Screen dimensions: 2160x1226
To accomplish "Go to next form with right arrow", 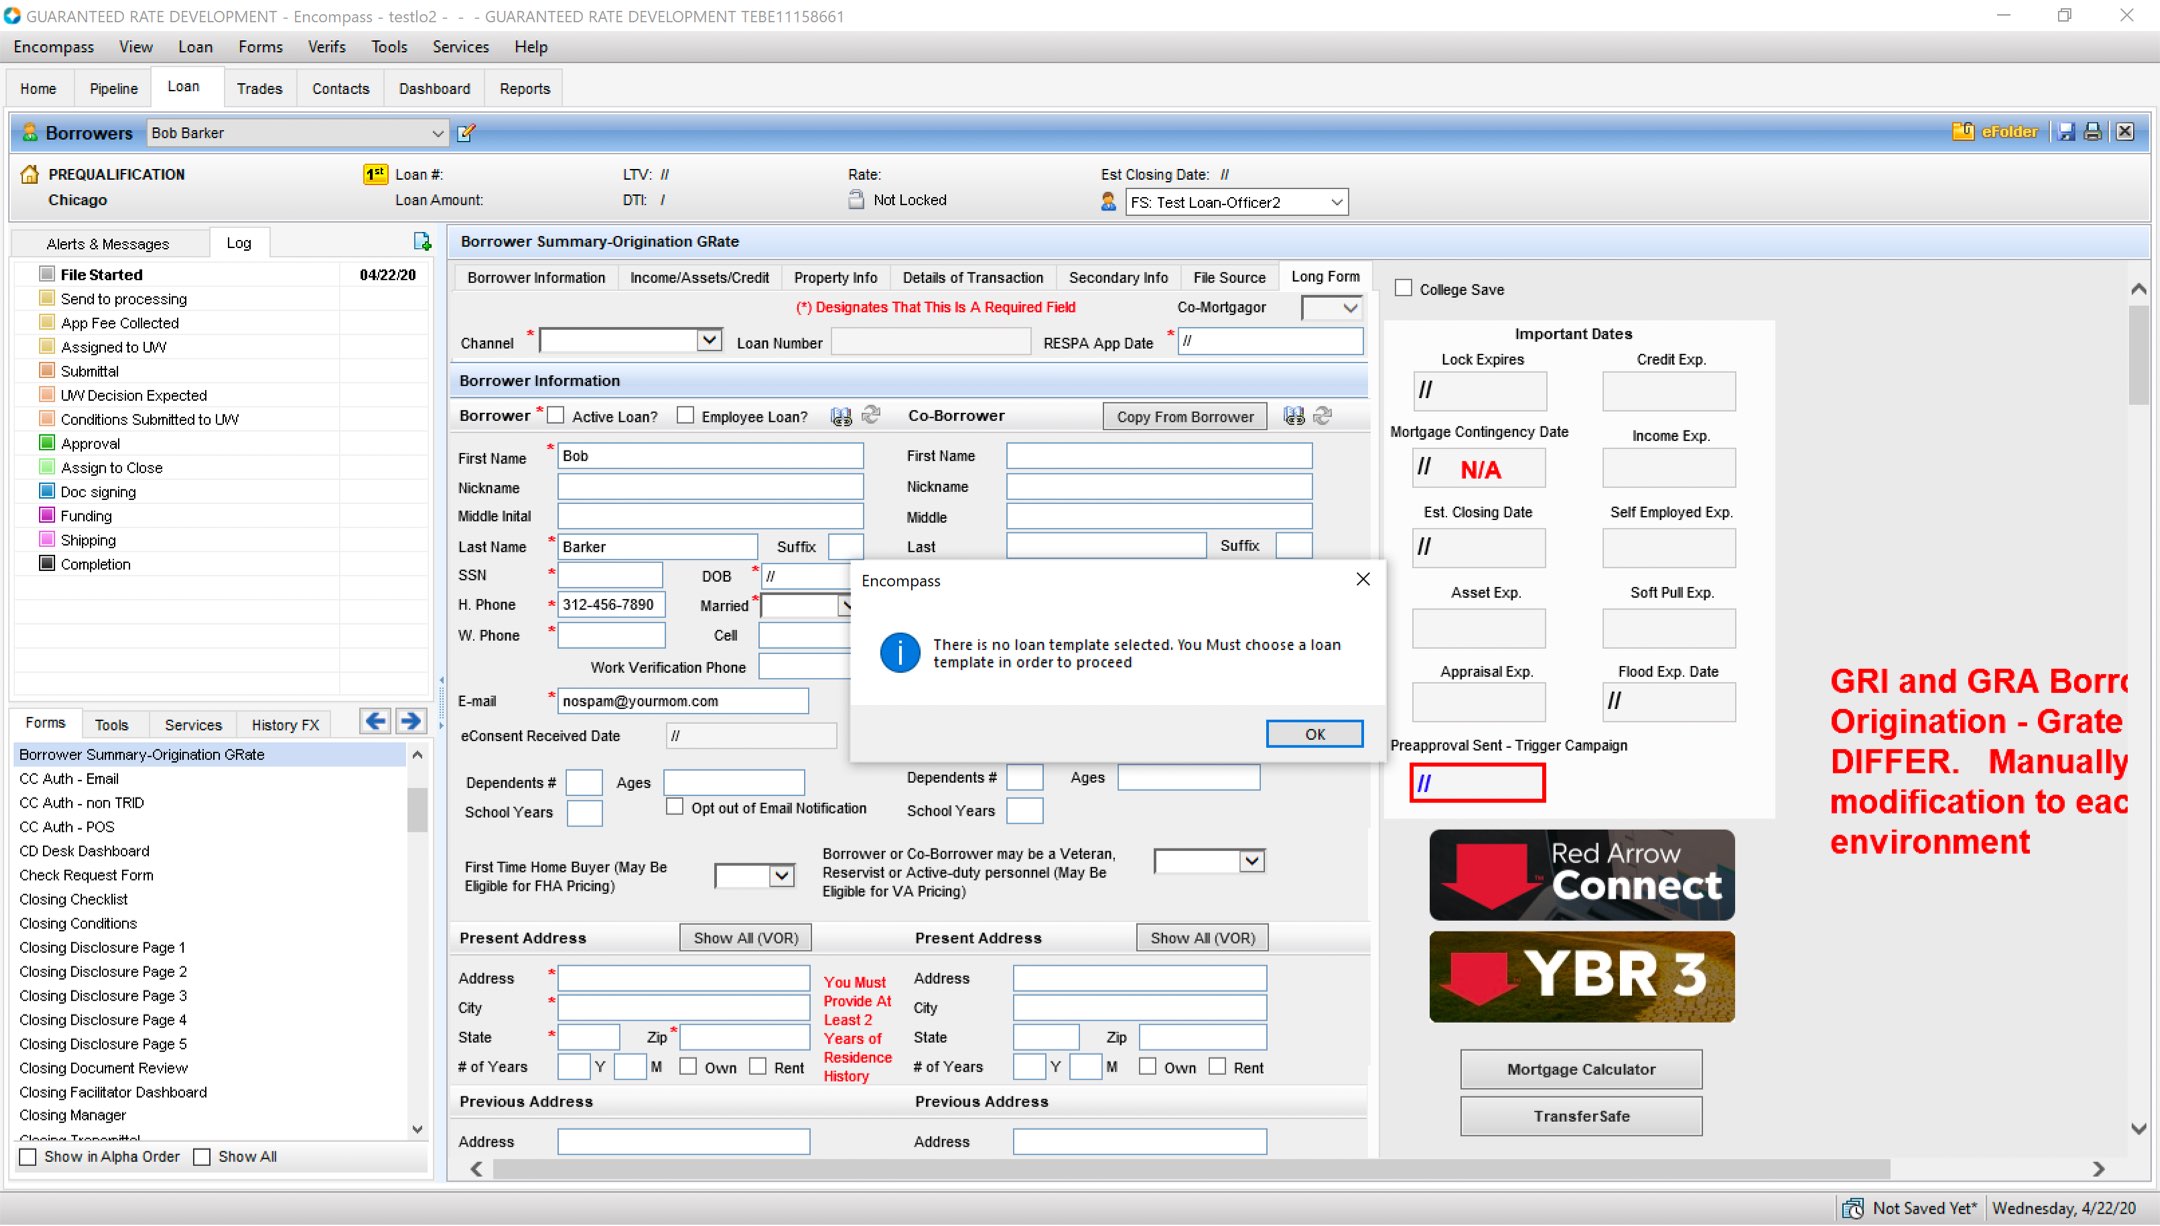I will [x=410, y=721].
